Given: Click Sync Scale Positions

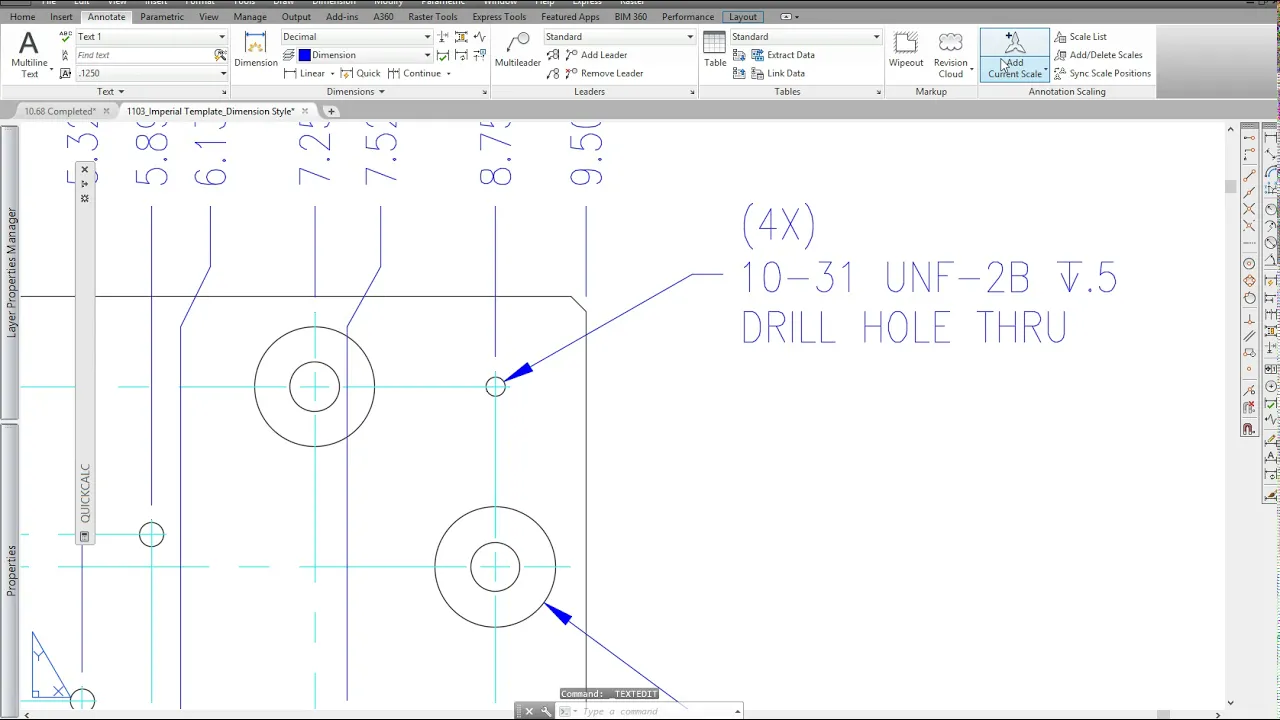Looking at the screenshot, I should coord(1102,73).
